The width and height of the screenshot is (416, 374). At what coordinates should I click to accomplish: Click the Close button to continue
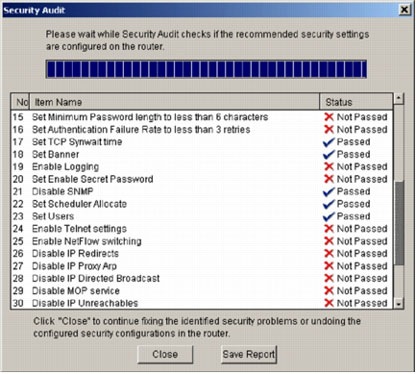165,354
